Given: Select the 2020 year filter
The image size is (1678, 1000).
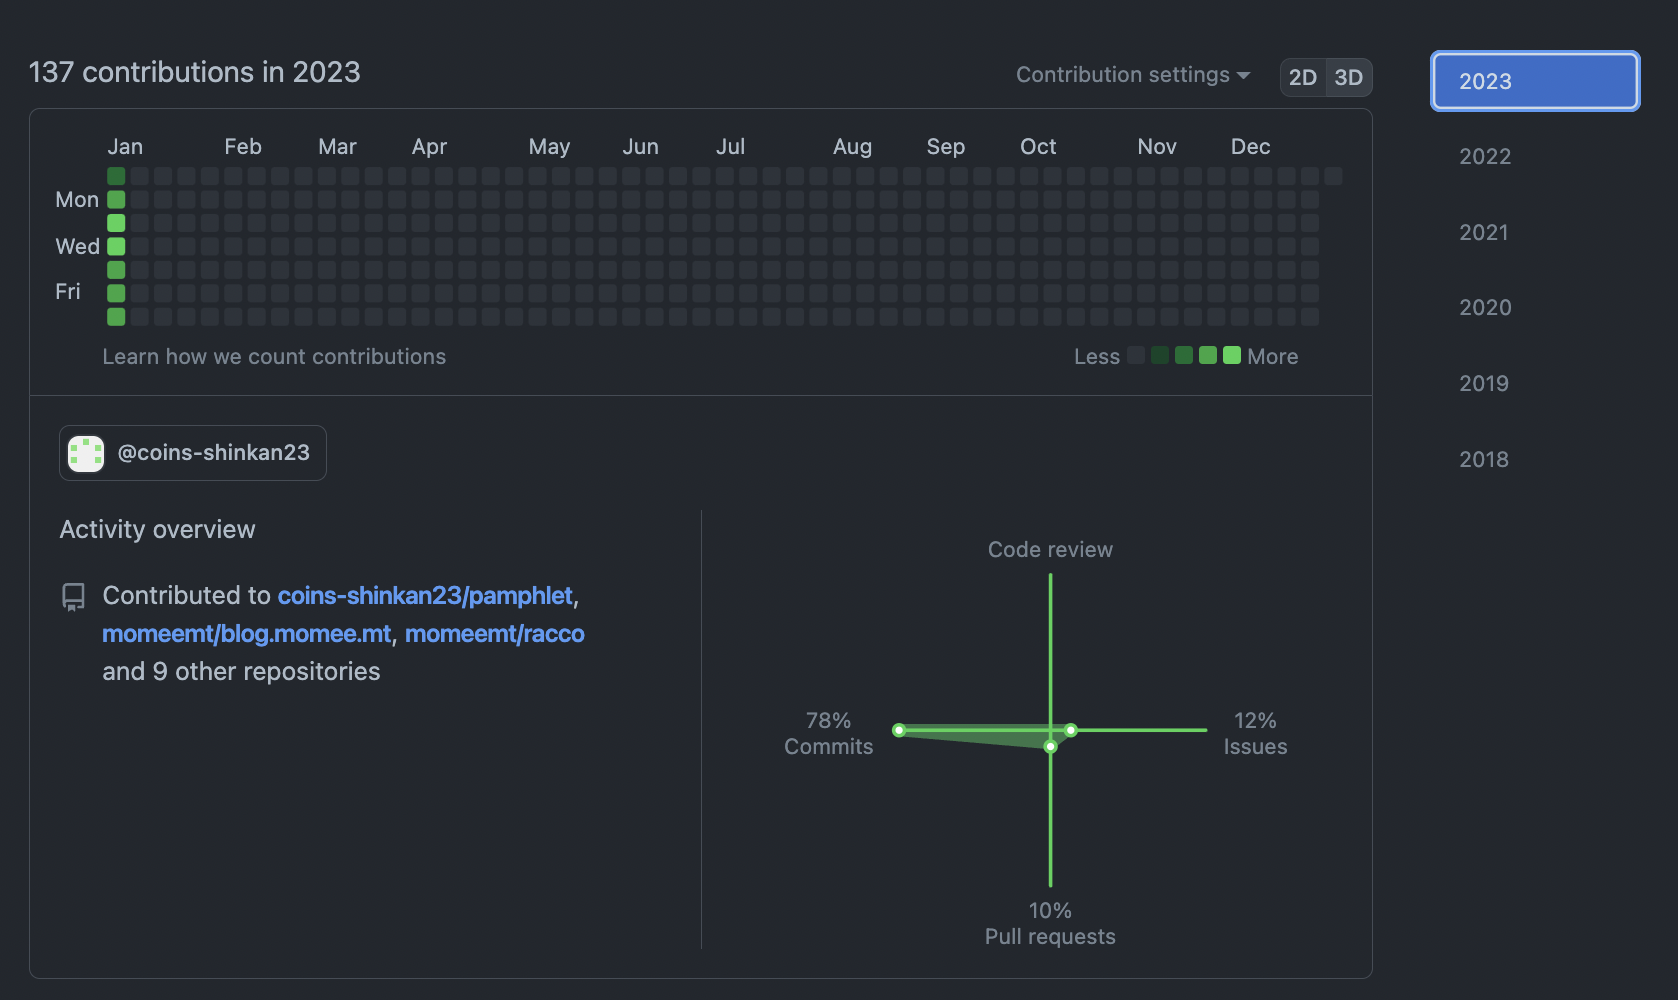Looking at the screenshot, I should pos(1485,308).
